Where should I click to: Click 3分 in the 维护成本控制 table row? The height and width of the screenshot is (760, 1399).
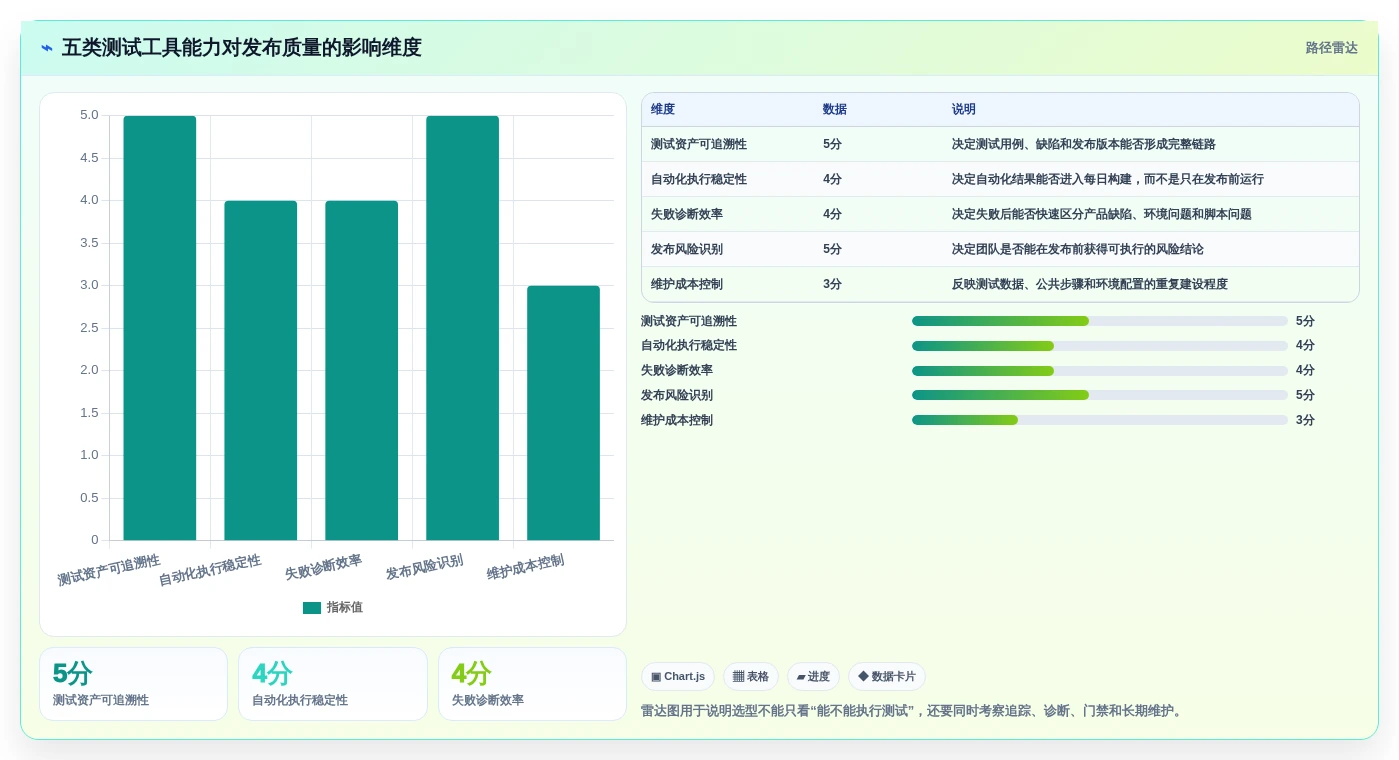832,284
